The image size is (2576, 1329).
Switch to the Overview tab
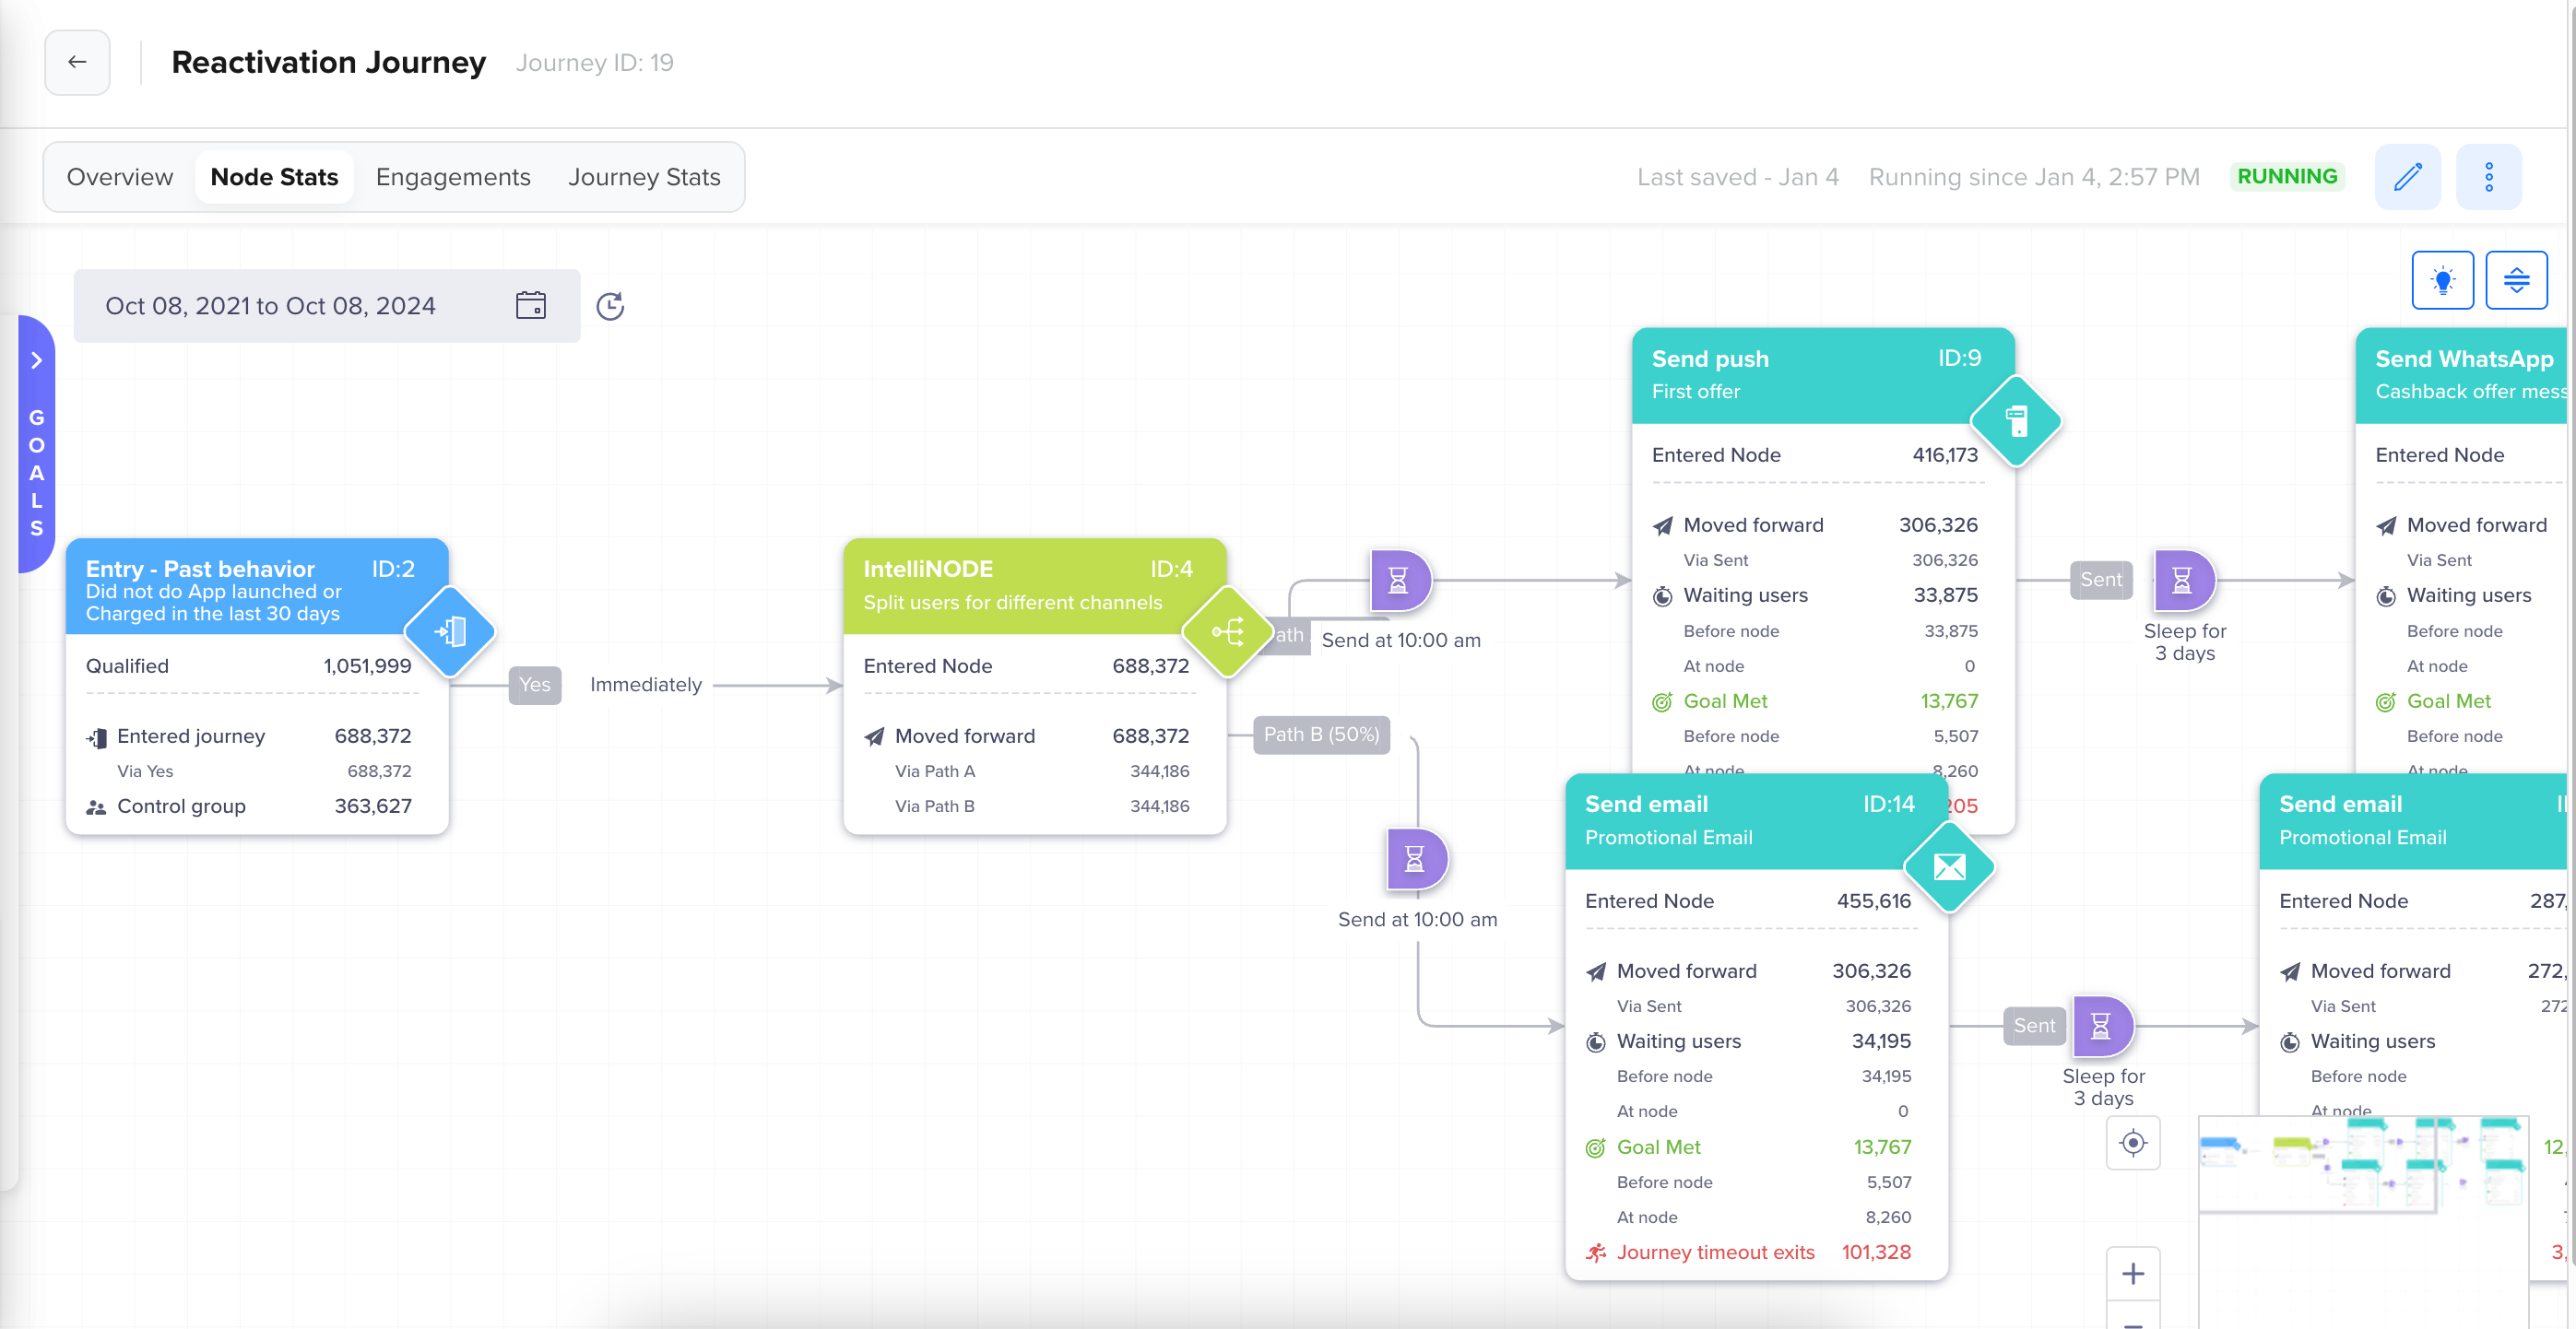(120, 177)
